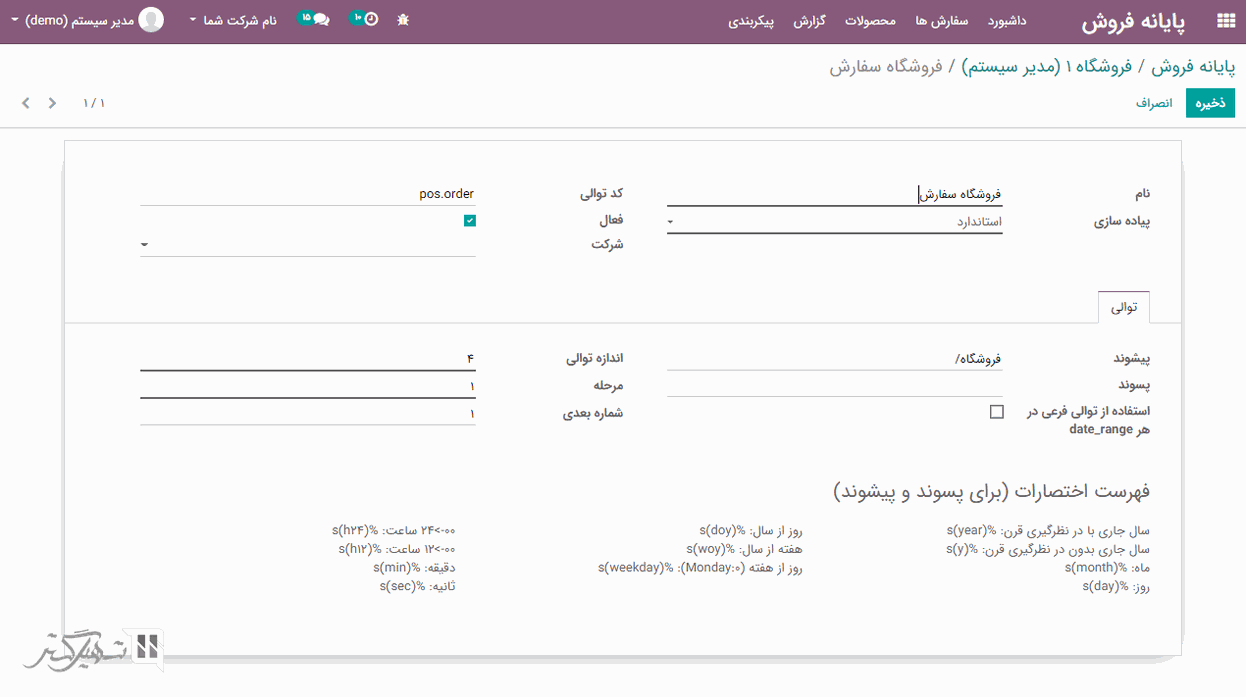
Task: Click the debug bug icon
Action: (403, 20)
